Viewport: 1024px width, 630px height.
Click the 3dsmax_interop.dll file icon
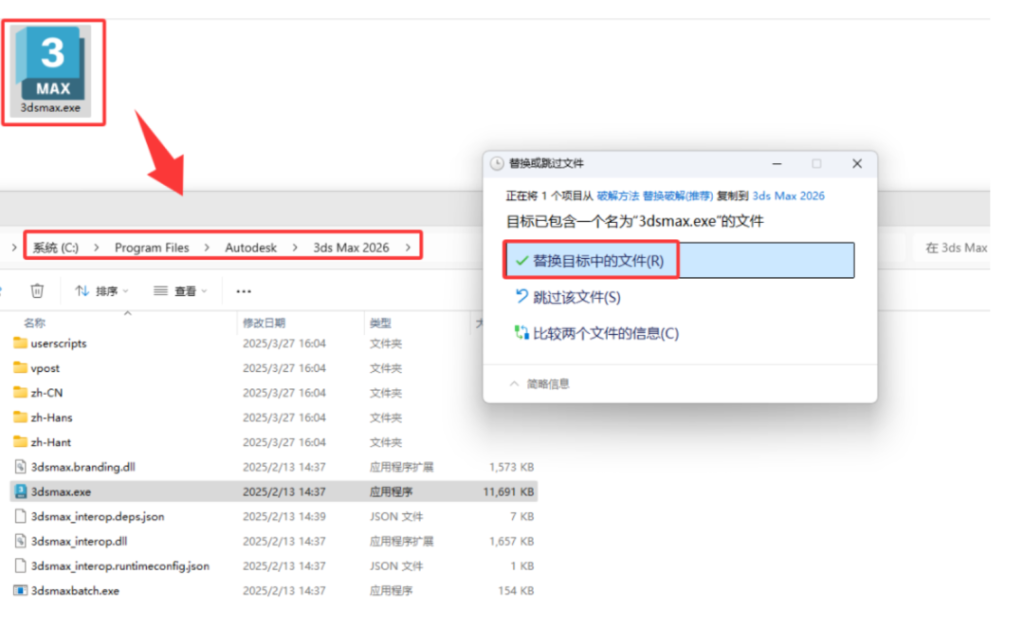(20, 541)
